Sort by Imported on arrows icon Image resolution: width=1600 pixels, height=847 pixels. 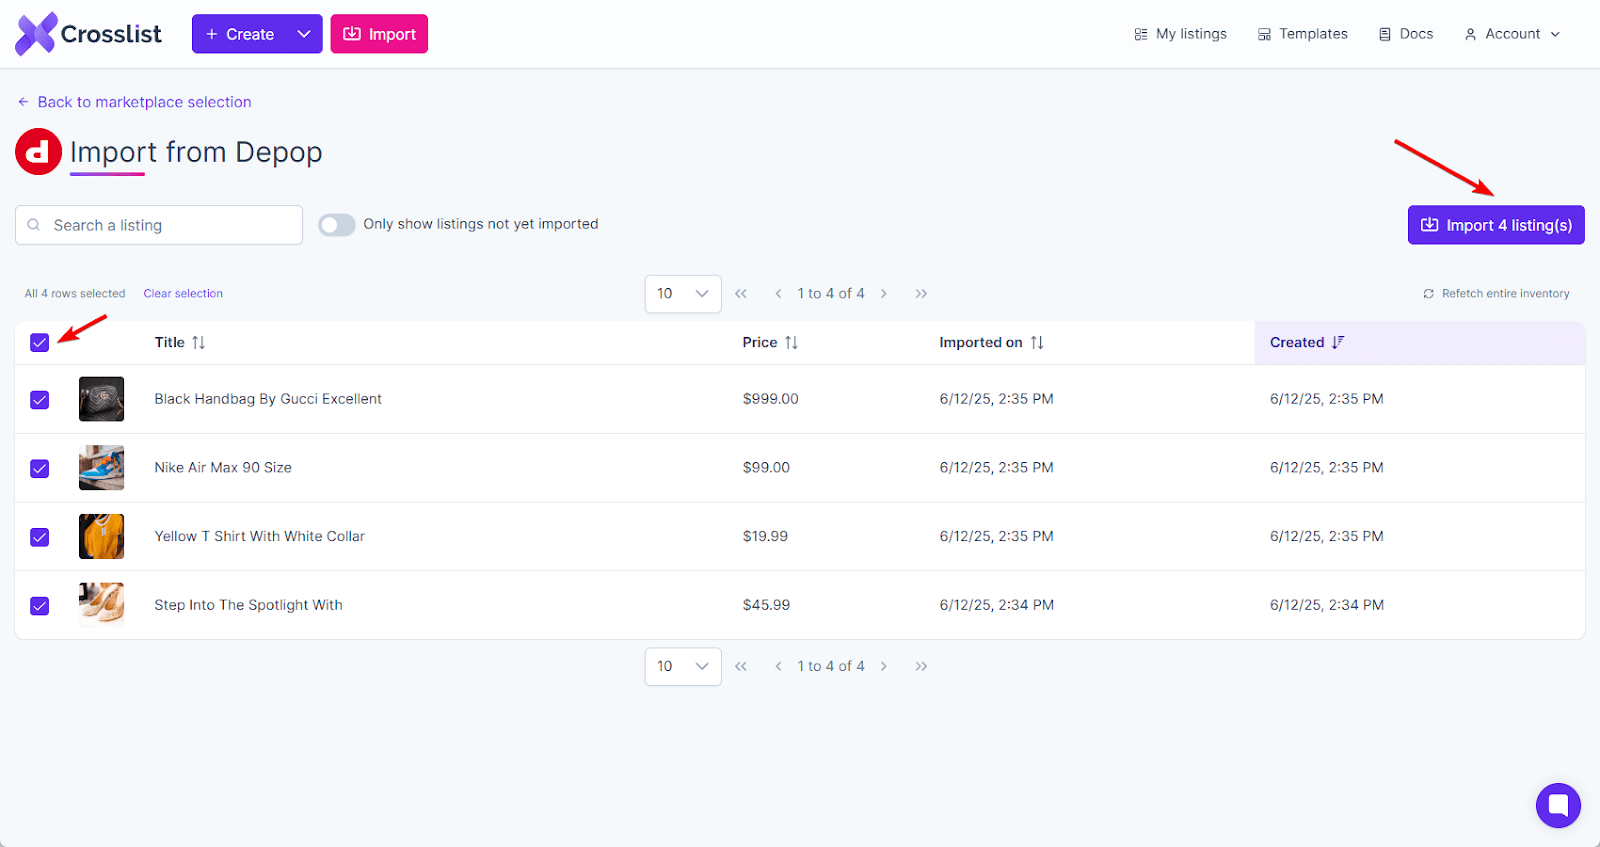1037,342
